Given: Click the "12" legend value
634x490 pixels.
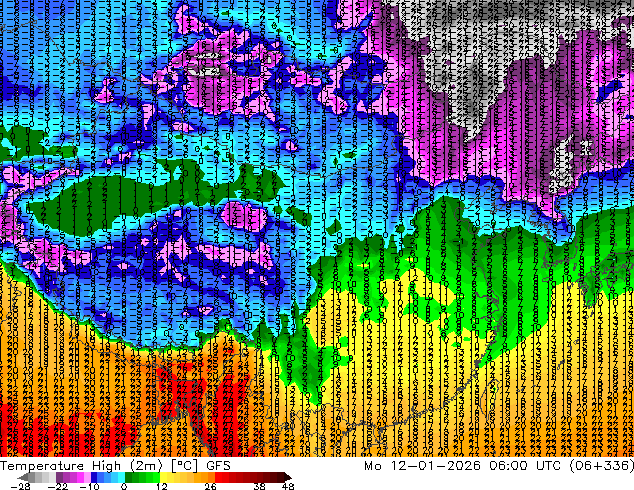Looking at the screenshot, I should (x=162, y=486).
